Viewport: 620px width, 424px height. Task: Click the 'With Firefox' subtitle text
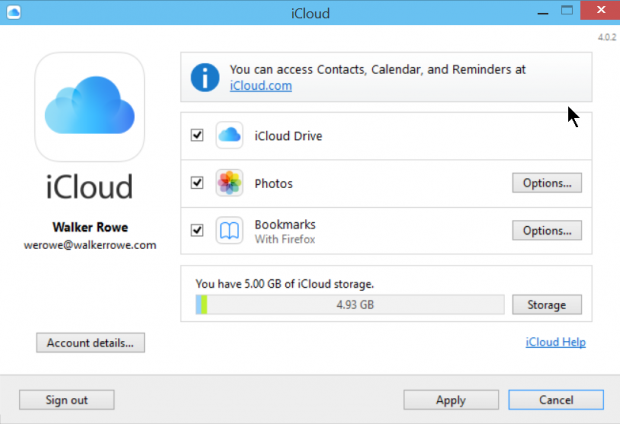coord(285,239)
